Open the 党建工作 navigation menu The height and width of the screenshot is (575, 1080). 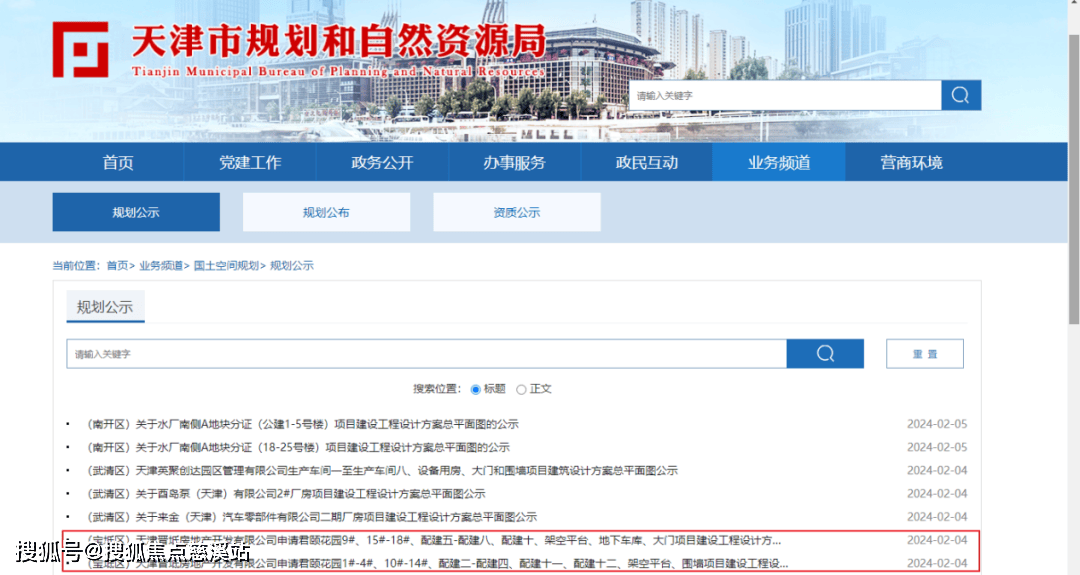pos(250,163)
